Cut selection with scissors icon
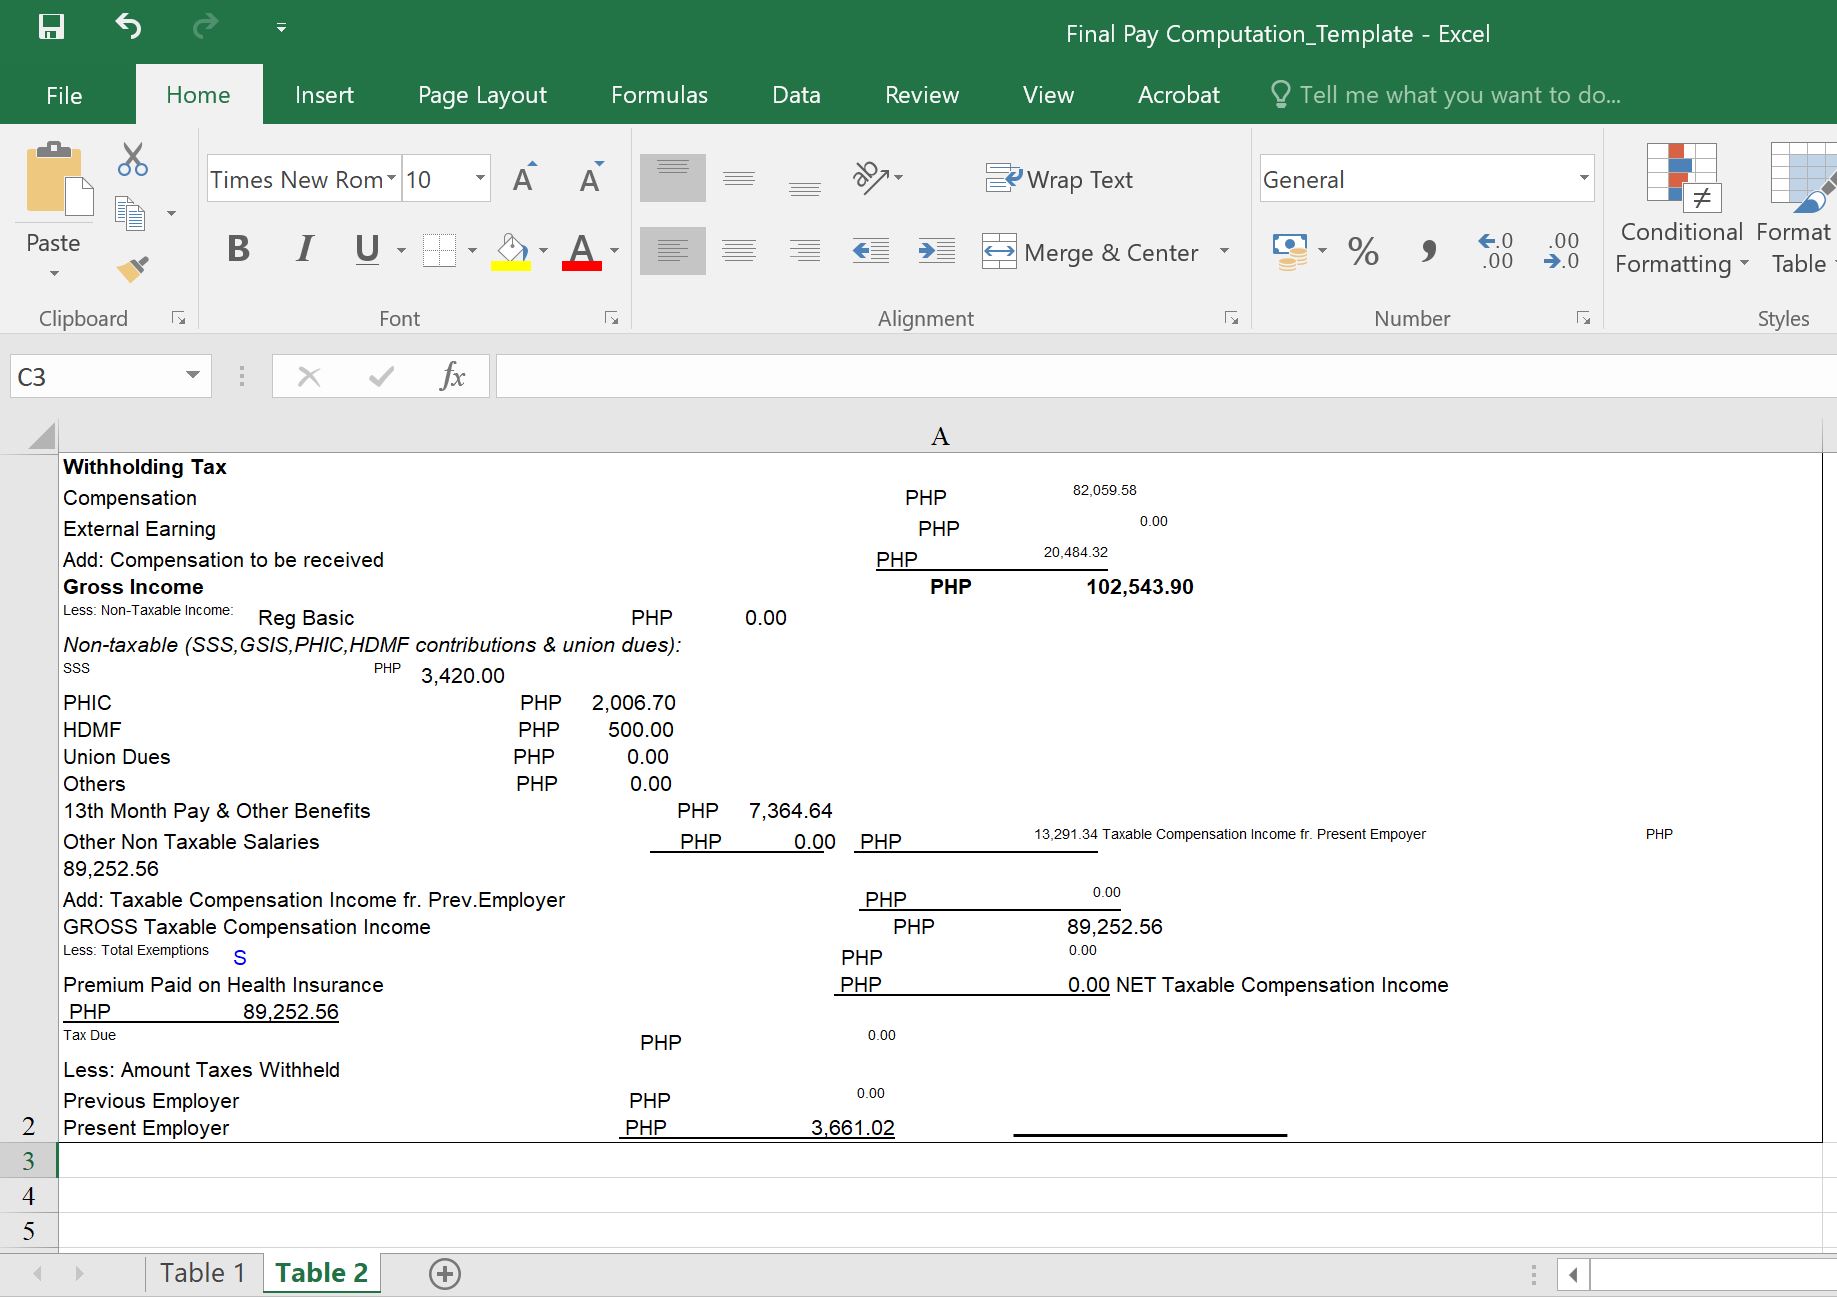This screenshot has height=1297, width=1837. pos(132,159)
